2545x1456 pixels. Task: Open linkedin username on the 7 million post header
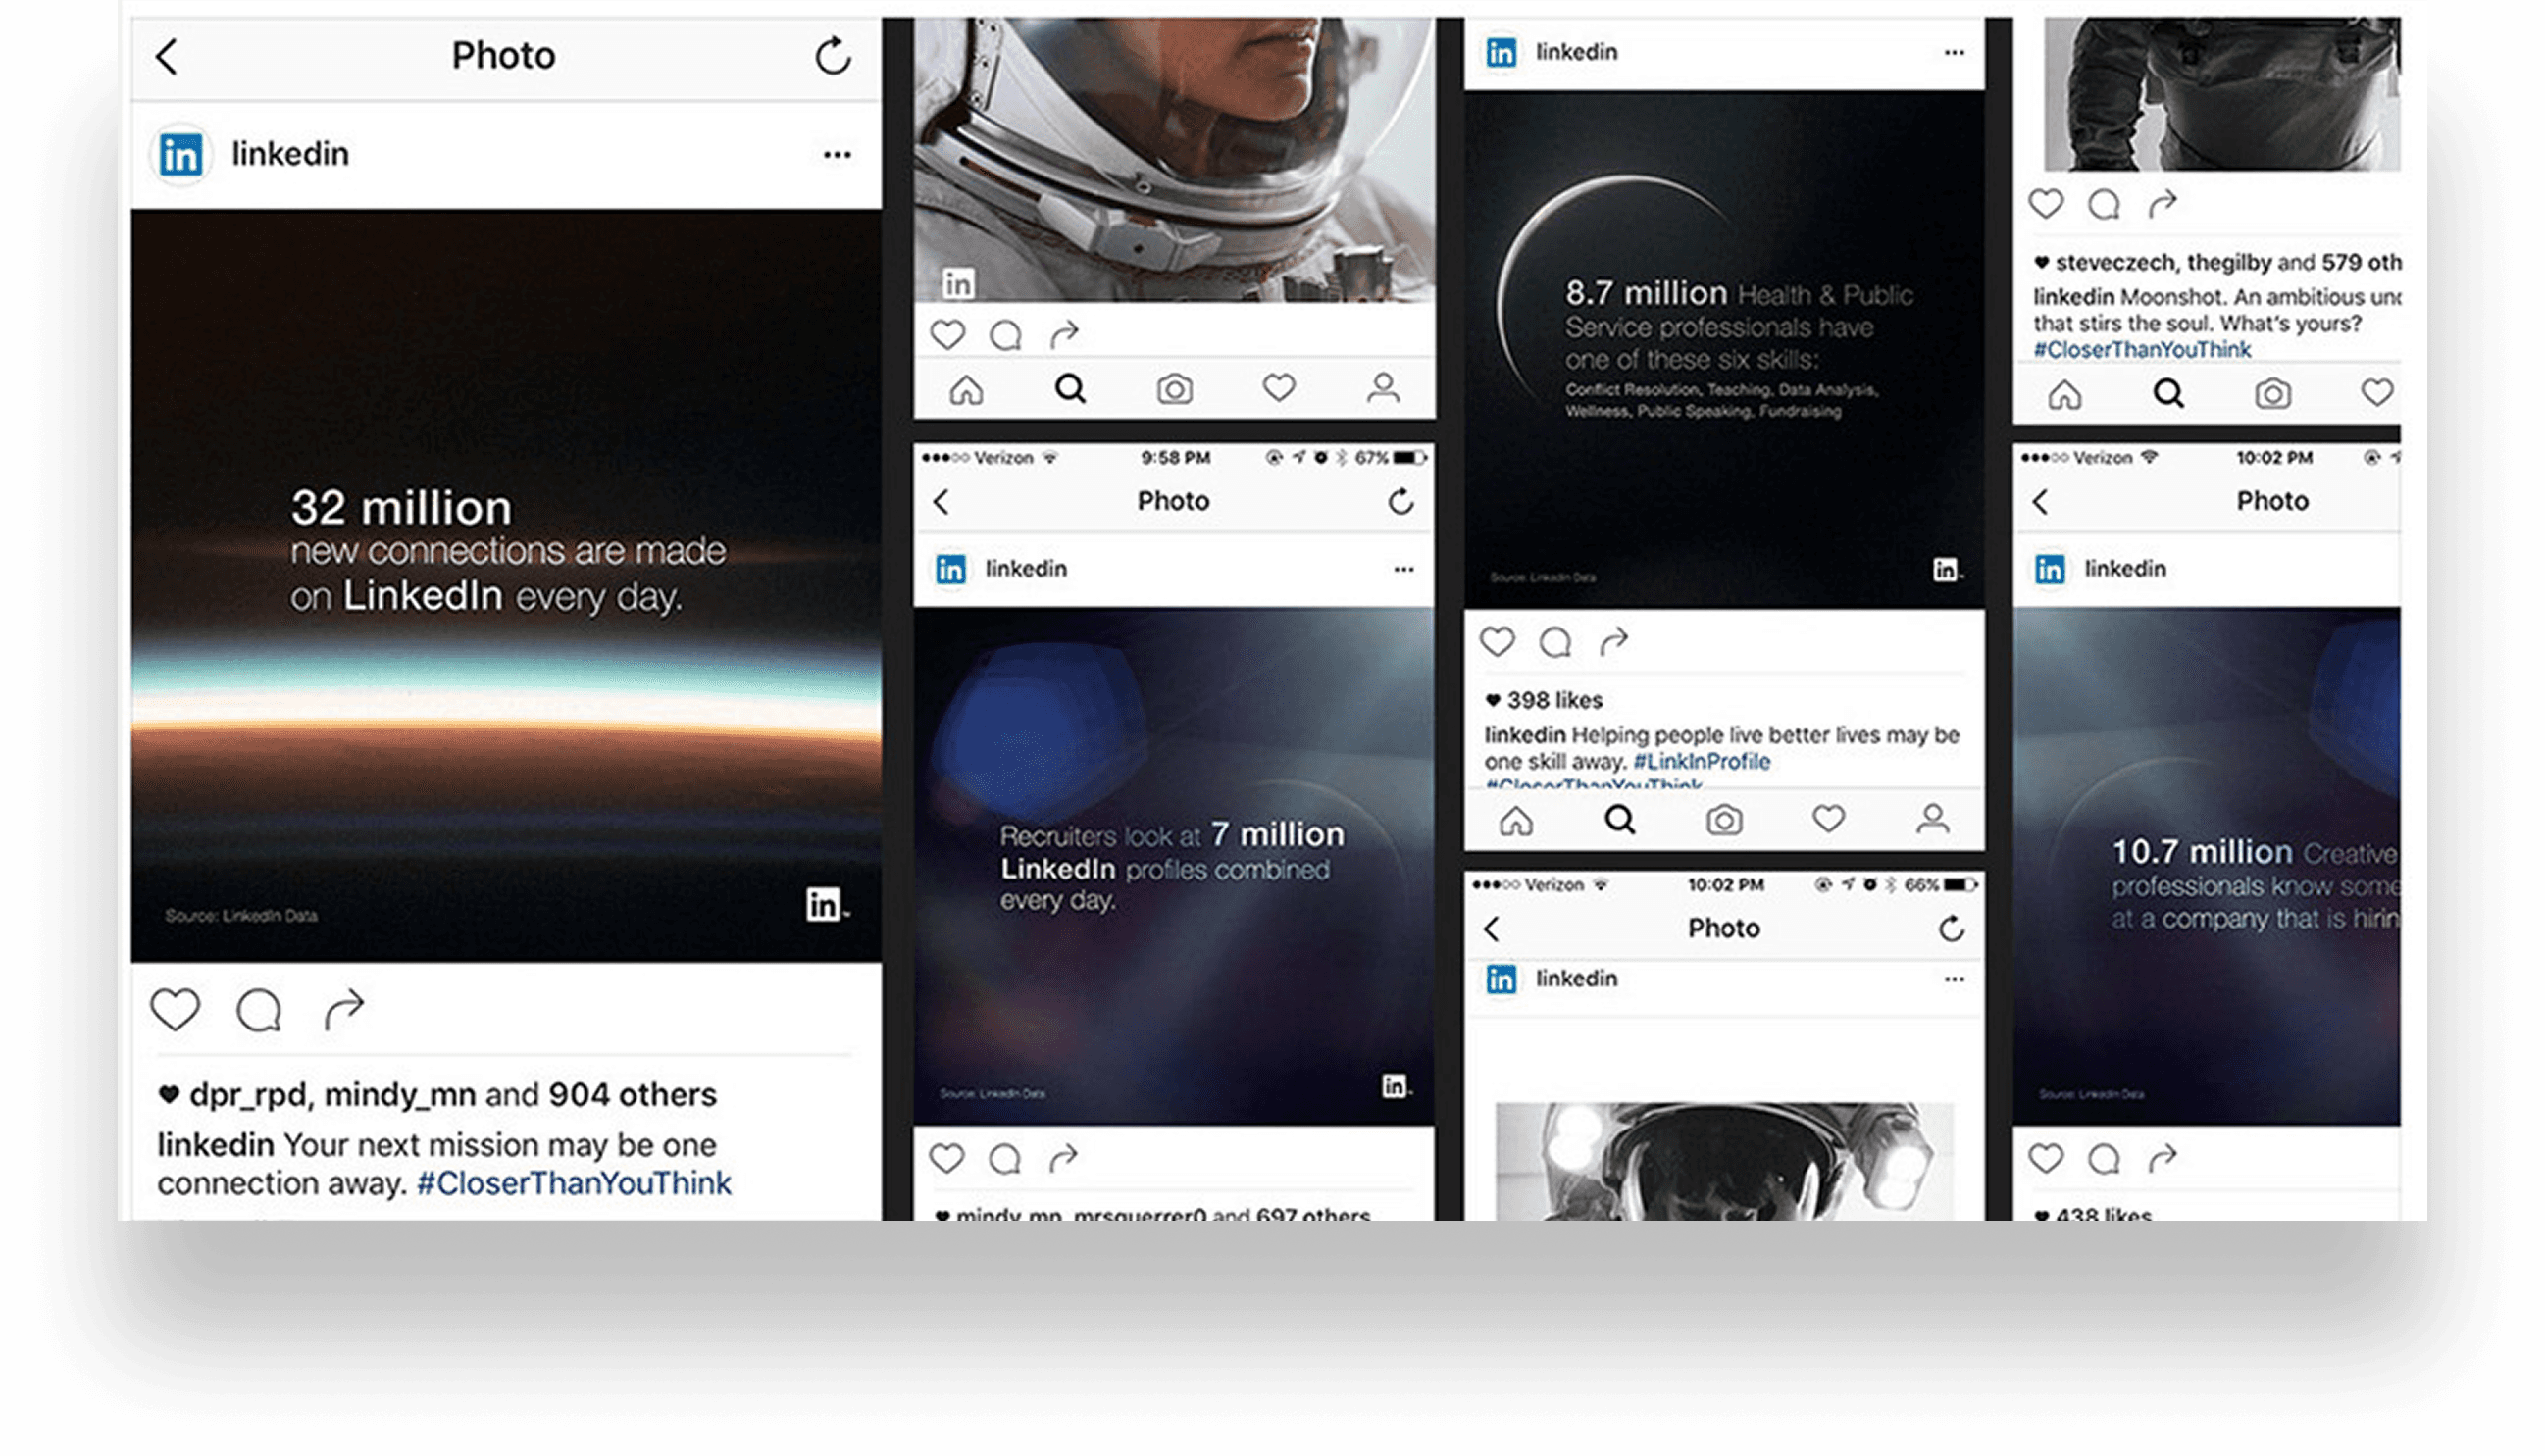pyautogui.click(x=1025, y=569)
